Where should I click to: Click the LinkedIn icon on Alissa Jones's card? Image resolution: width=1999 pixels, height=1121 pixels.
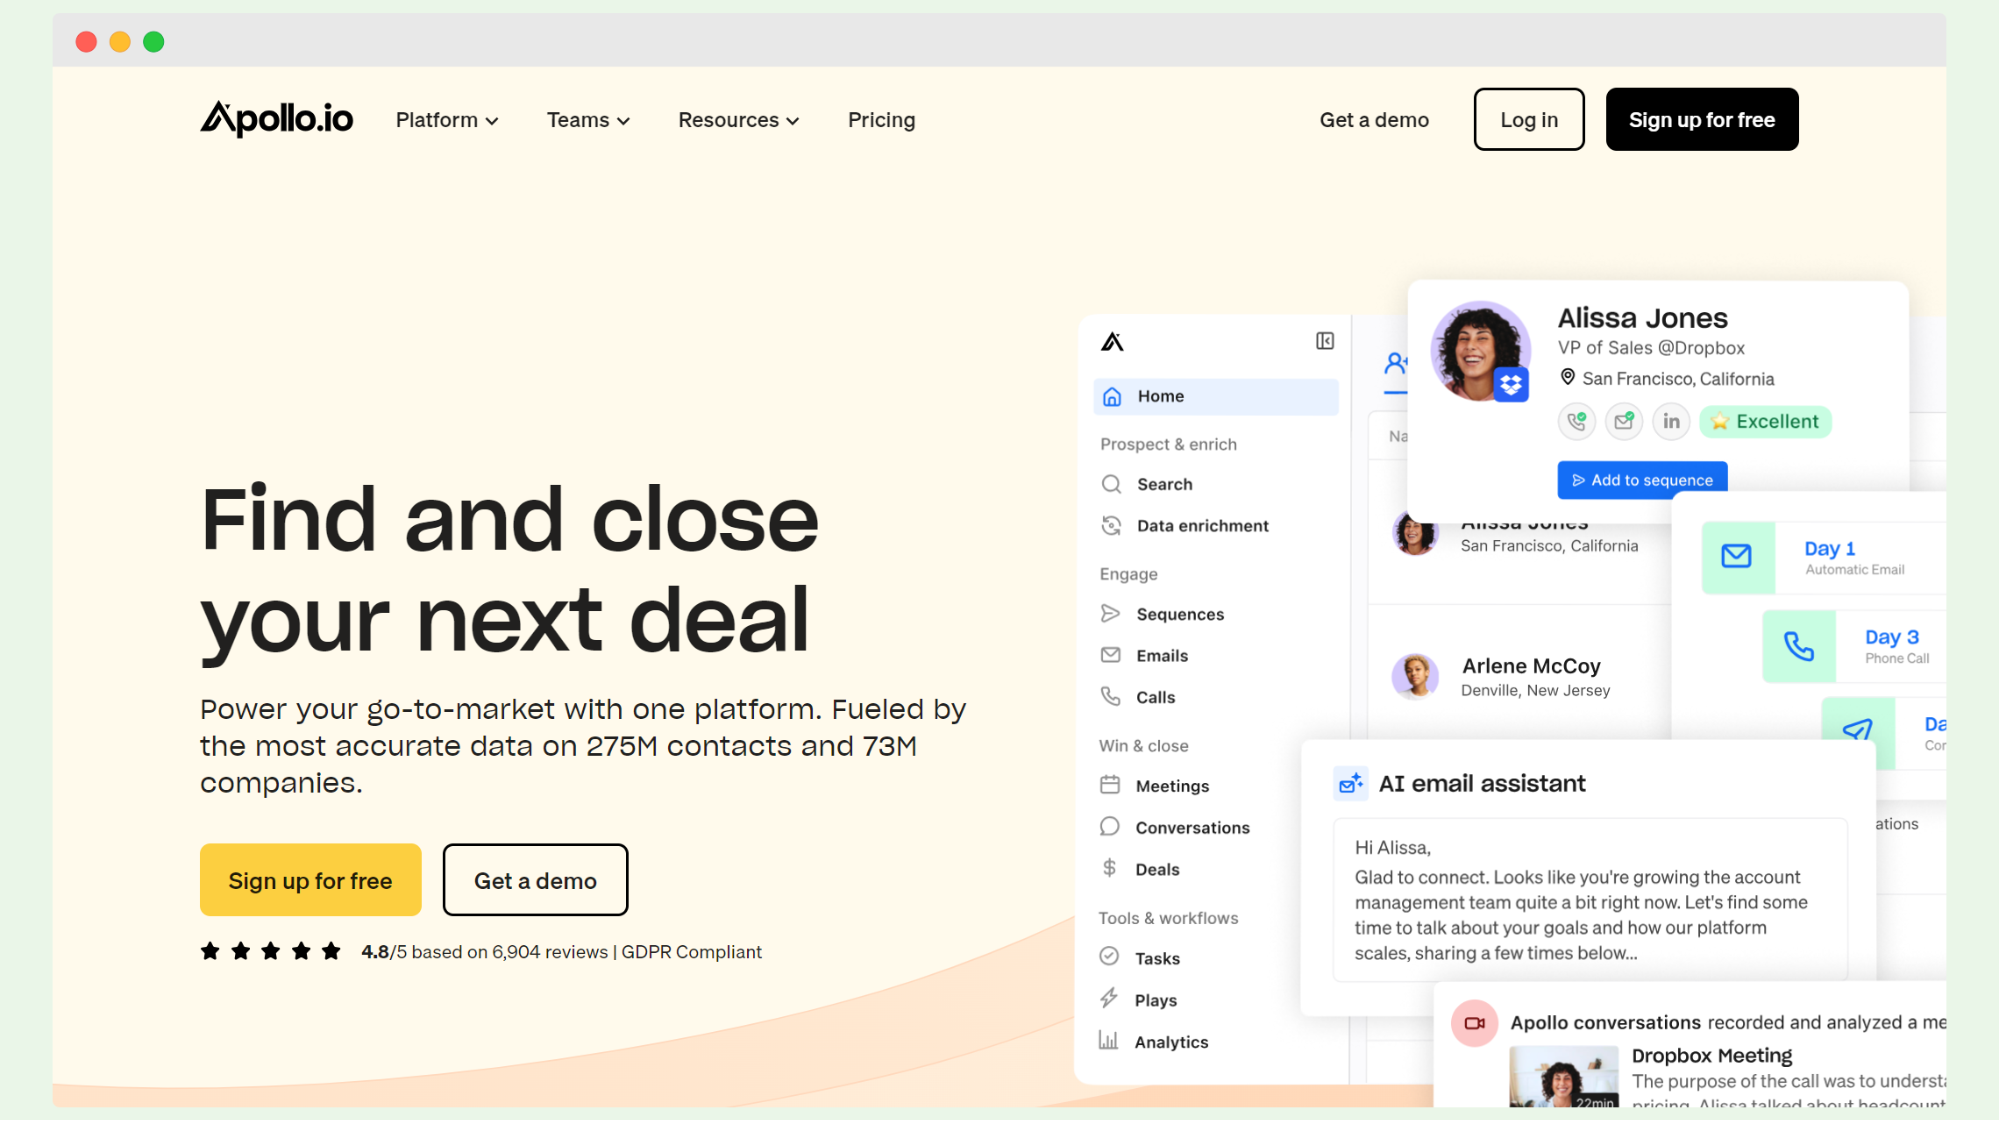tap(1670, 421)
